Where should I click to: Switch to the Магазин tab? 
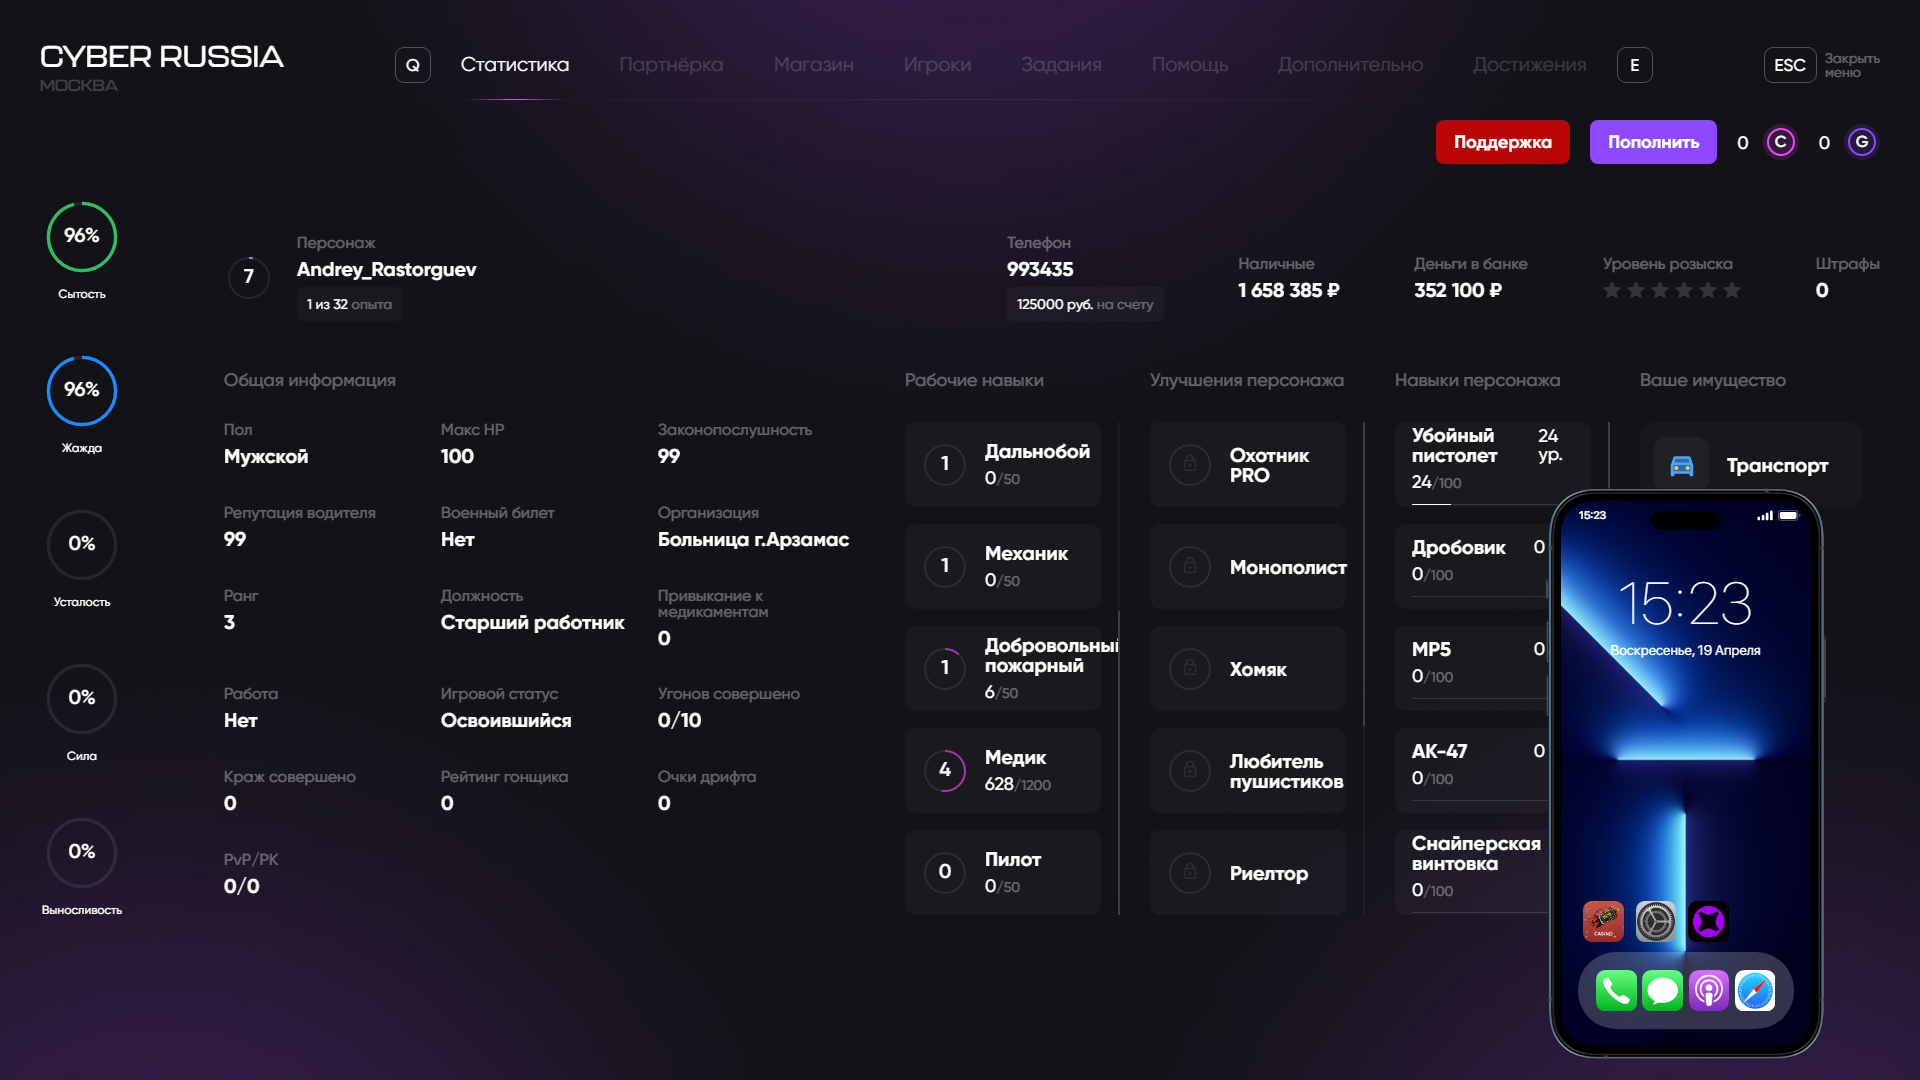[813, 65]
